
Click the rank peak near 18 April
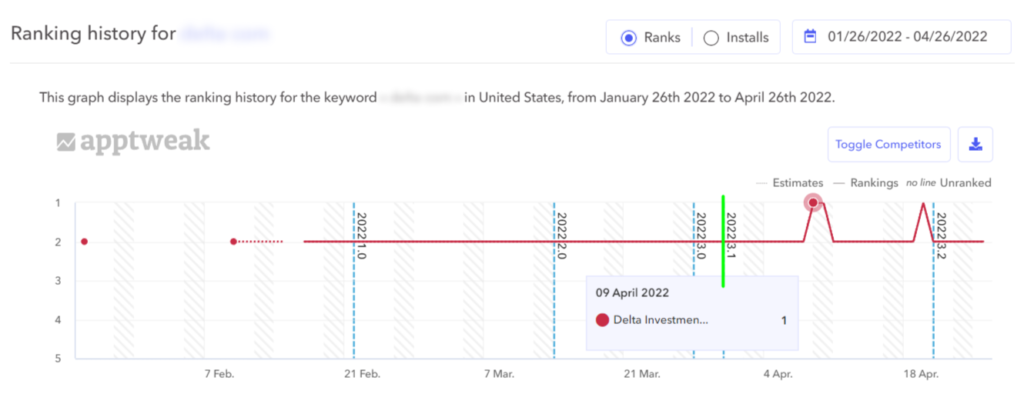tap(922, 204)
